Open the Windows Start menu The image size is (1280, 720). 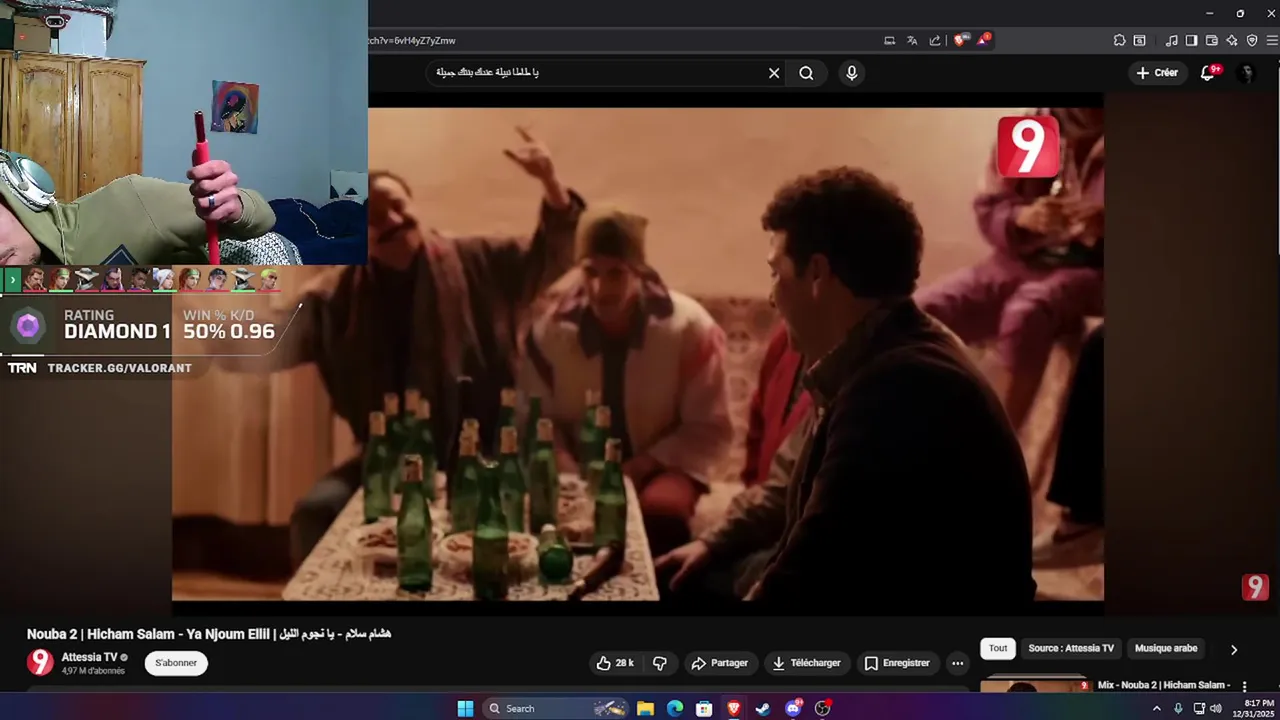coord(465,708)
